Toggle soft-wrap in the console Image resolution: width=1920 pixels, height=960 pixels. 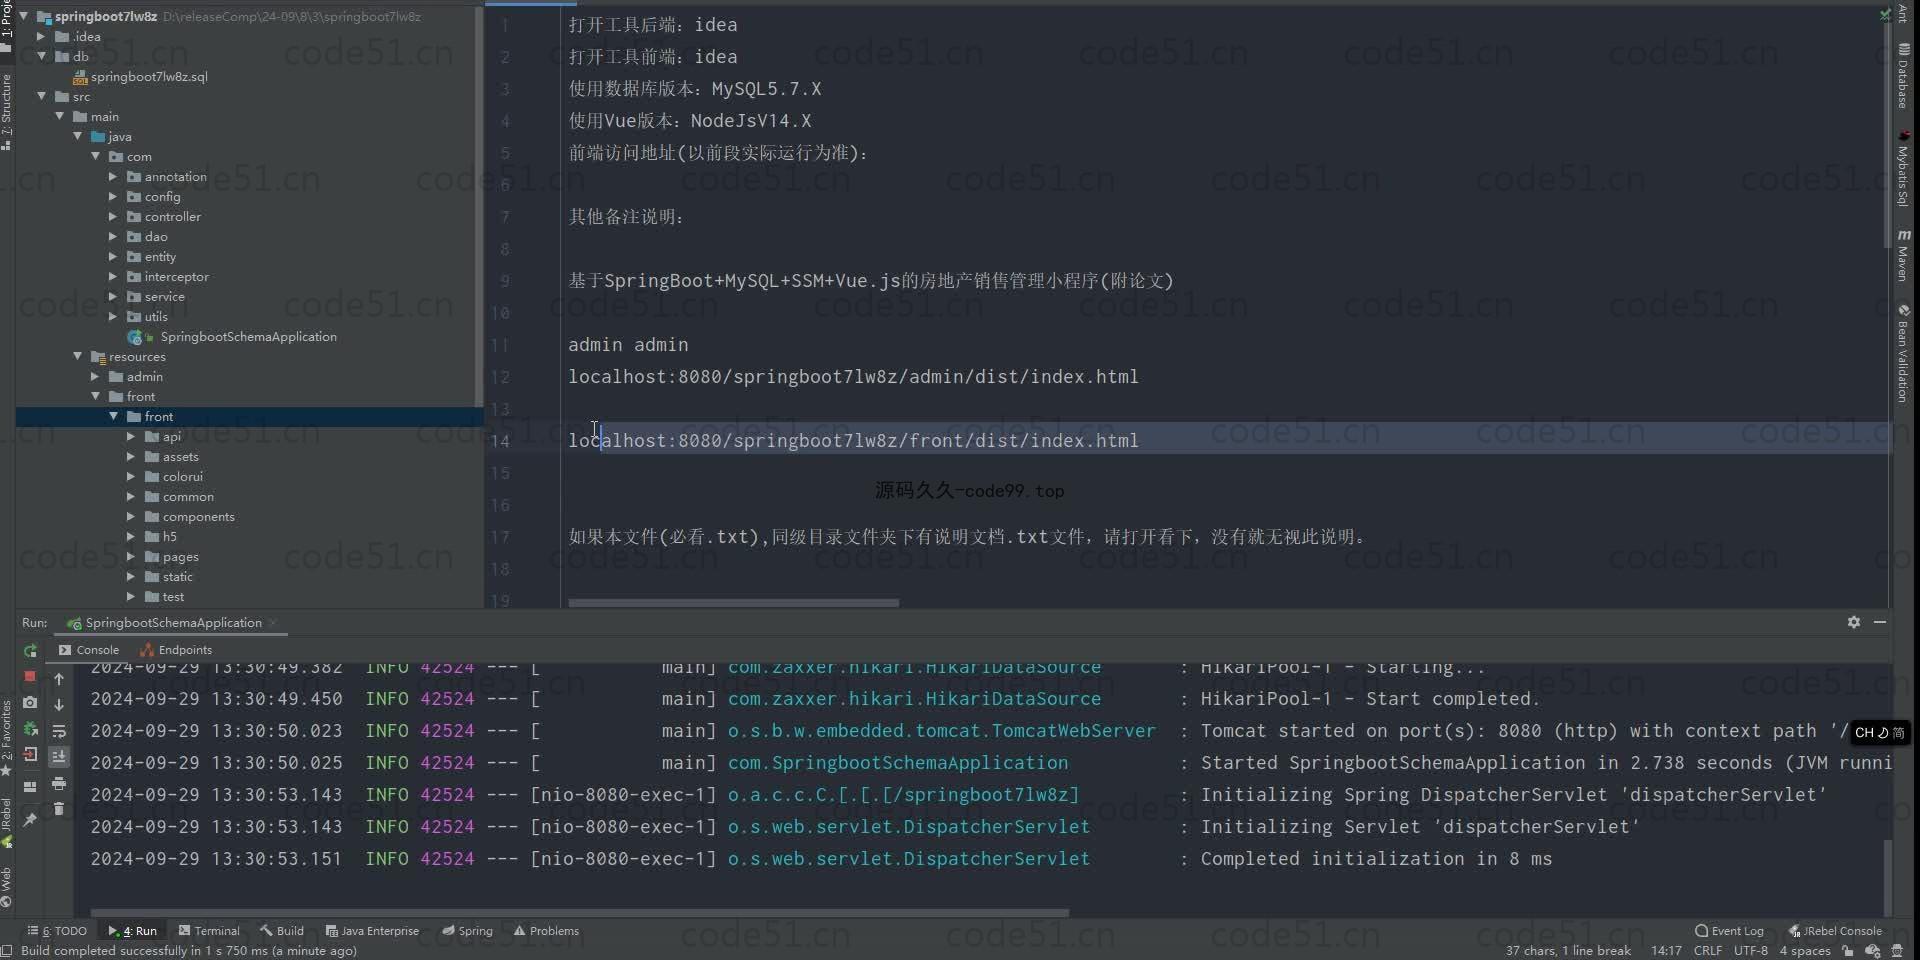point(59,731)
